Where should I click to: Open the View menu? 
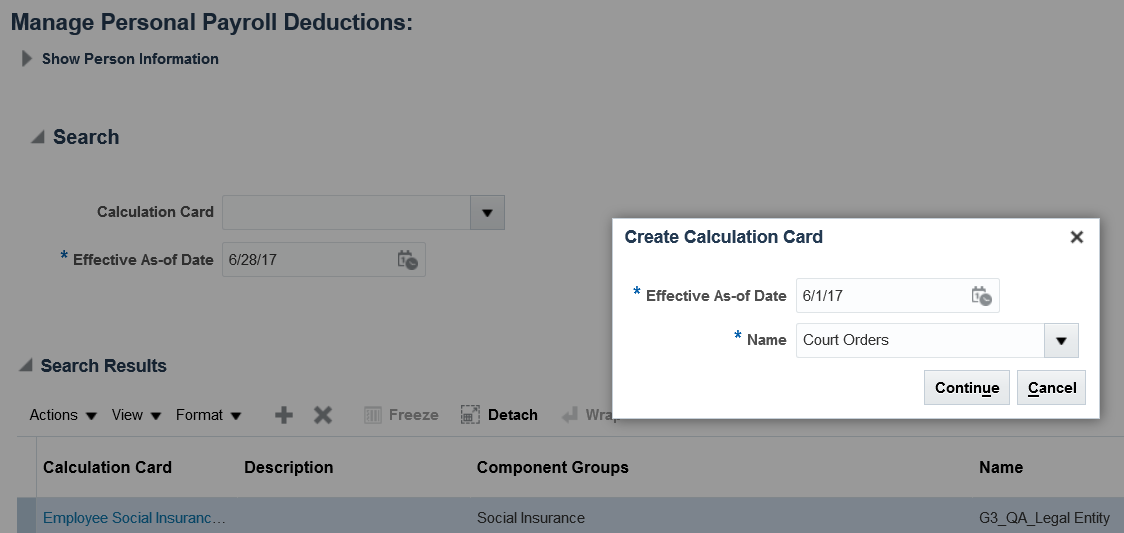[135, 415]
